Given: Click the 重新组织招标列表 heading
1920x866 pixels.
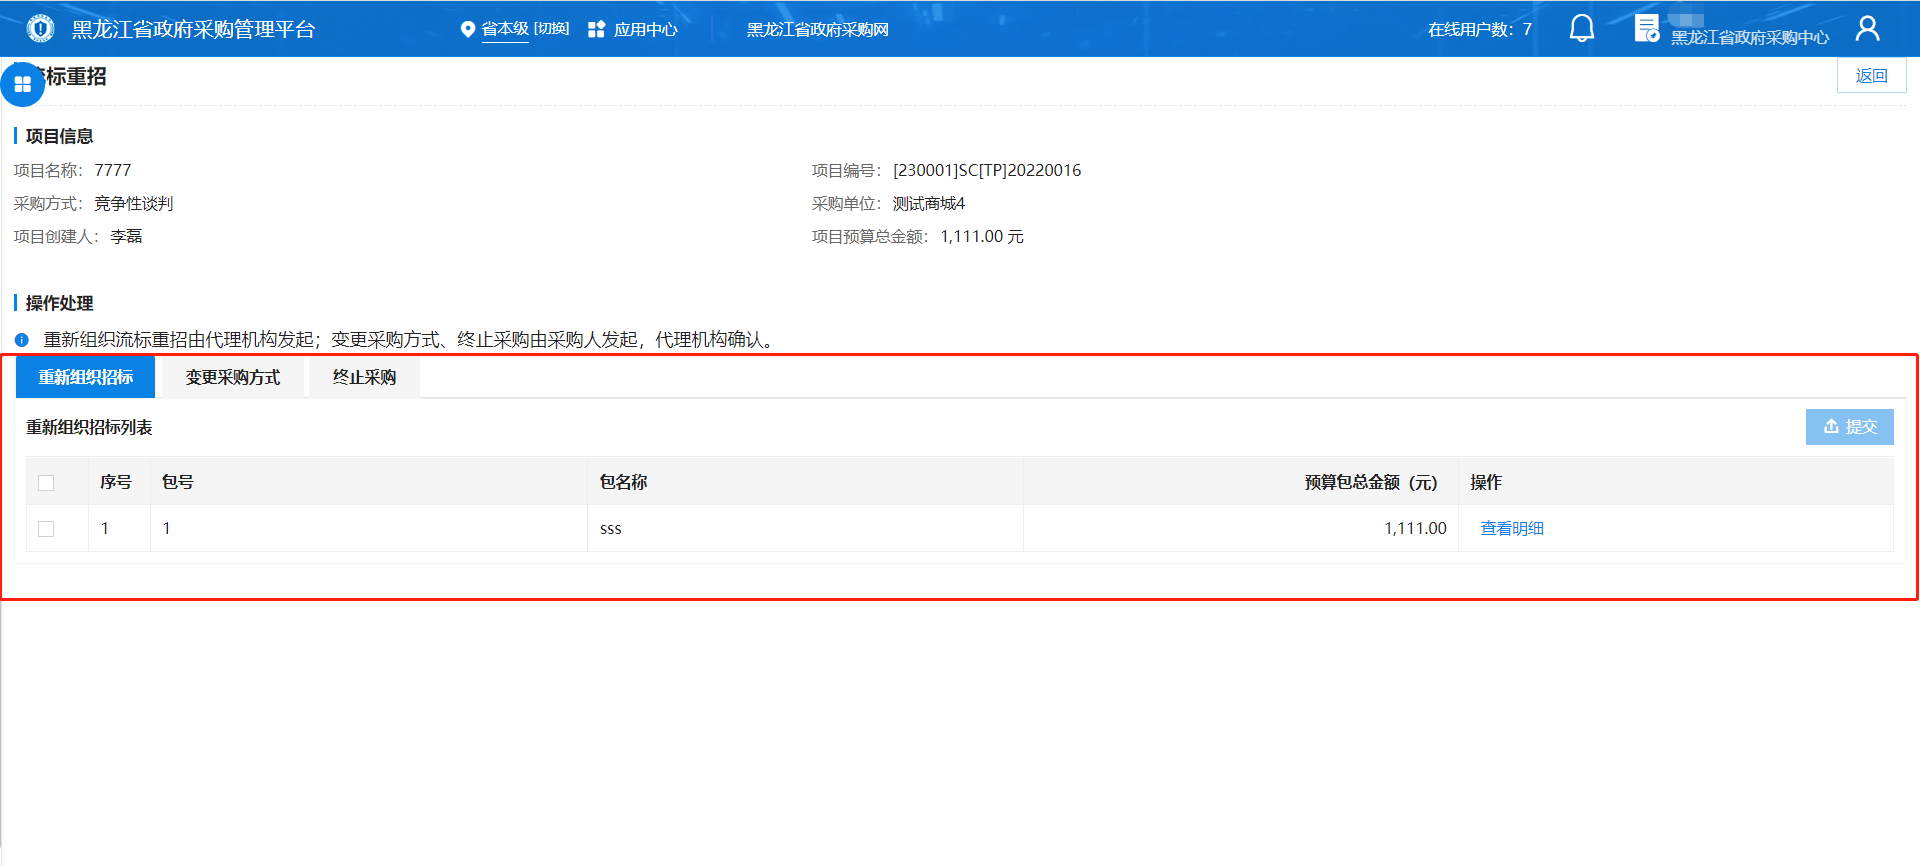Looking at the screenshot, I should click(x=89, y=427).
